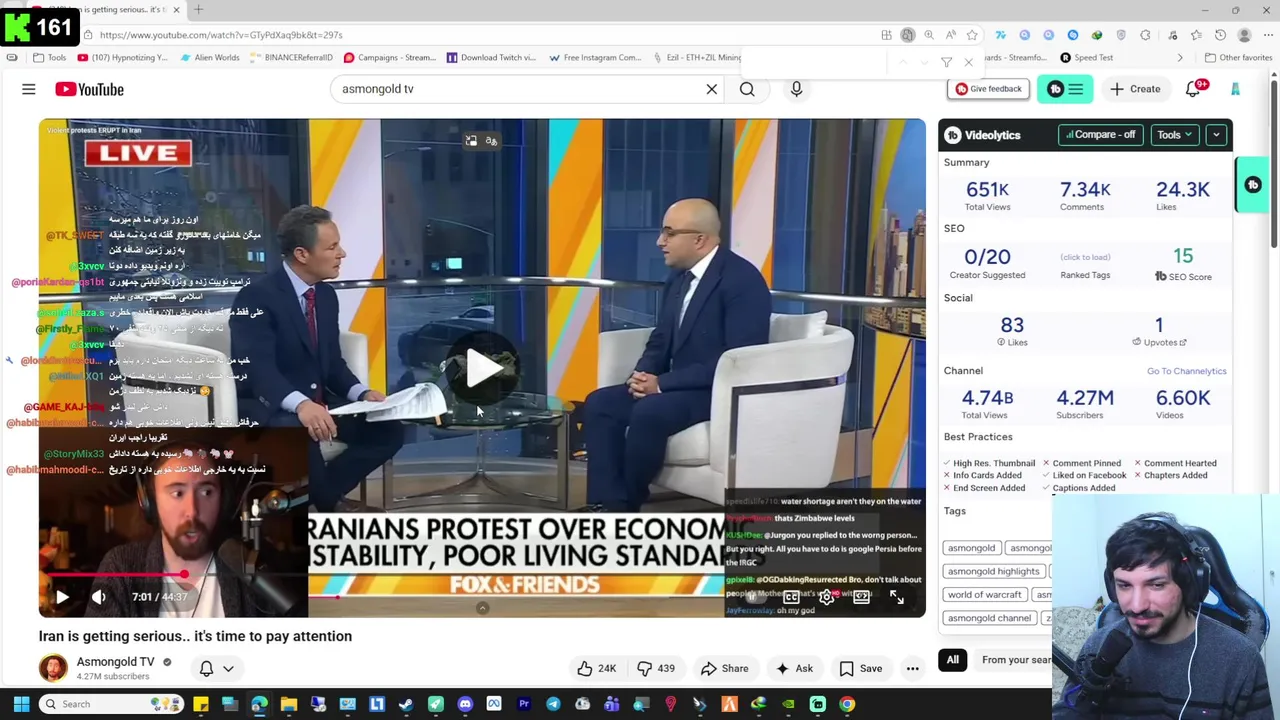1280x720 pixels.
Task: Click the 'asmongold channel' tag
Action: click(x=989, y=618)
